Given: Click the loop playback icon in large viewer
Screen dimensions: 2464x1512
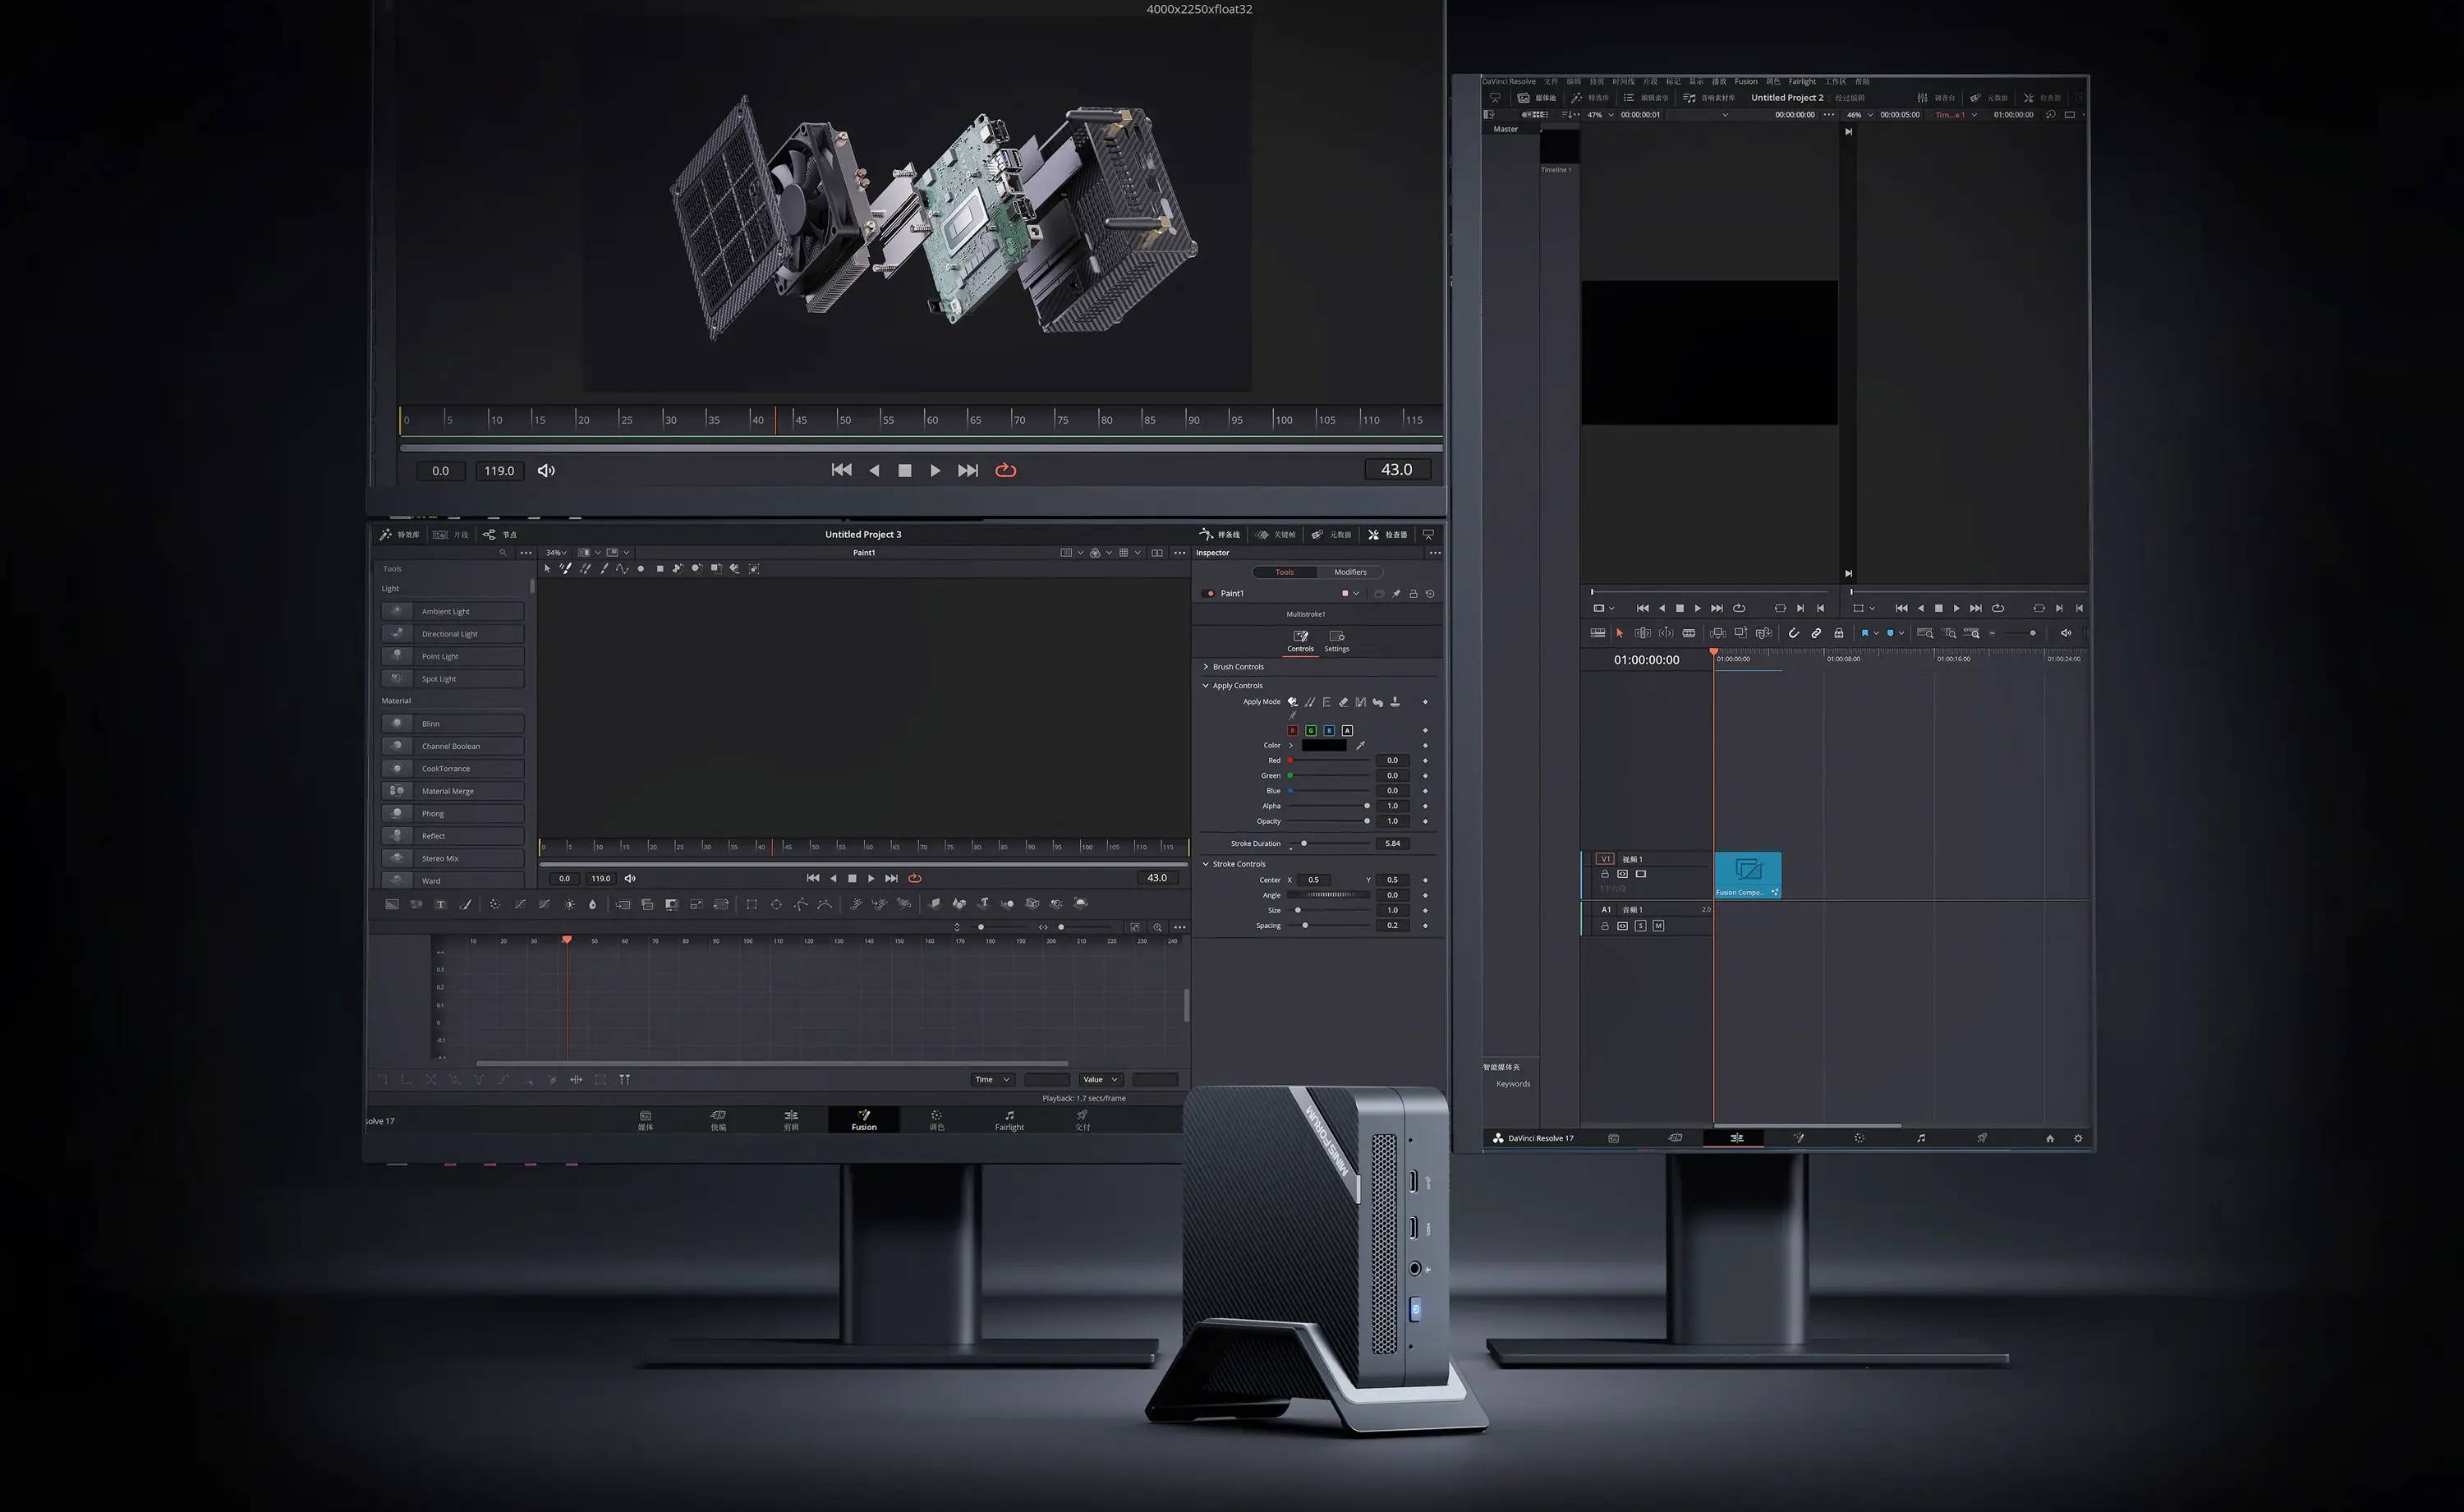Looking at the screenshot, I should [1006, 470].
